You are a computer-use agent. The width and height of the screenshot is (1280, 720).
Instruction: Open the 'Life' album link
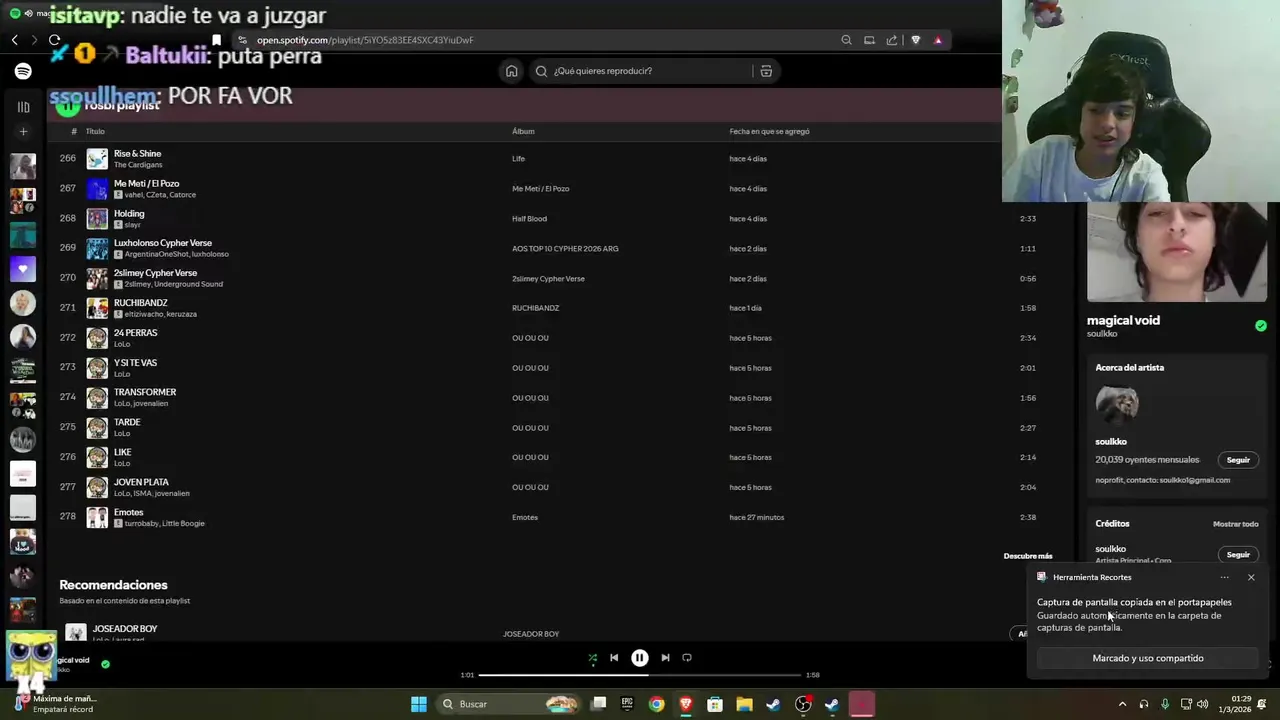click(x=518, y=159)
